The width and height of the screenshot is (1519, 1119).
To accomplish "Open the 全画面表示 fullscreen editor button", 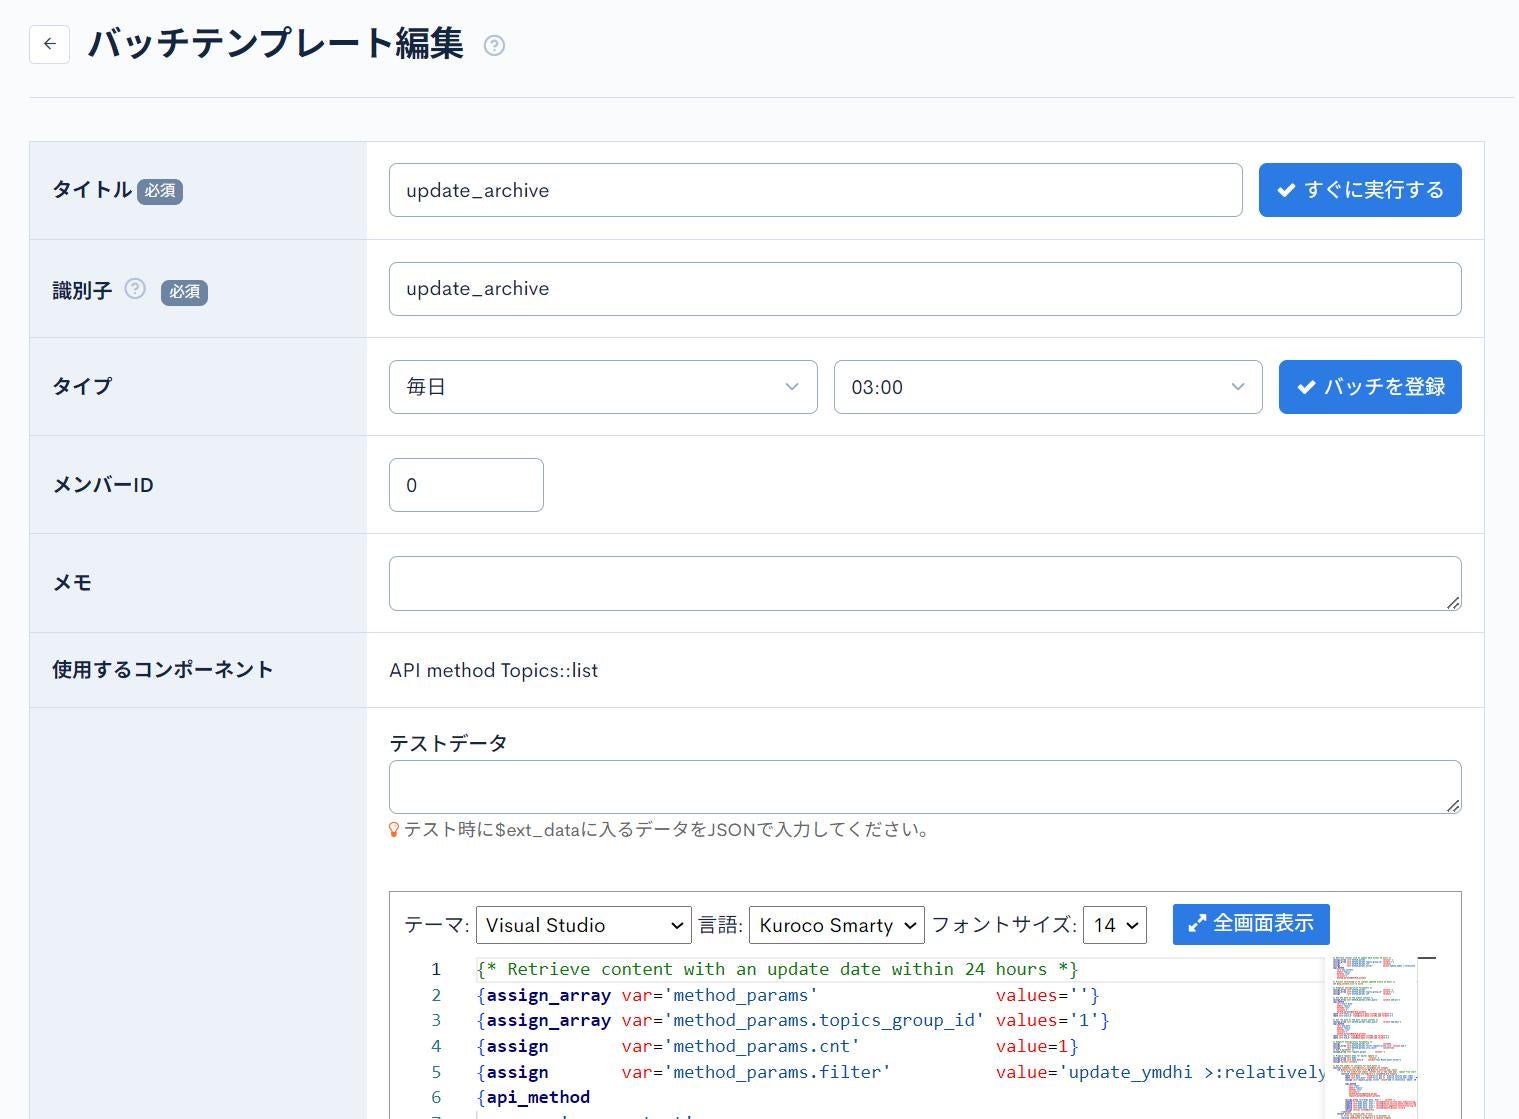I will (1251, 924).
